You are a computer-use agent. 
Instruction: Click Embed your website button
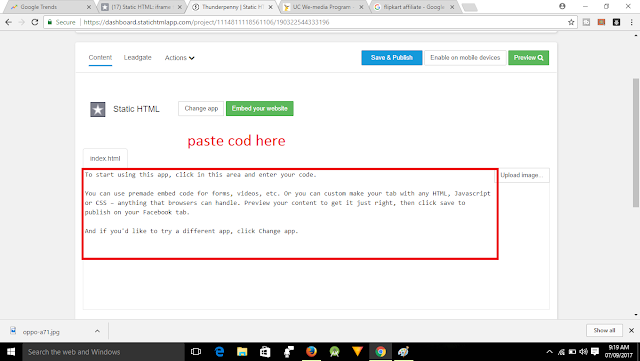pos(260,109)
